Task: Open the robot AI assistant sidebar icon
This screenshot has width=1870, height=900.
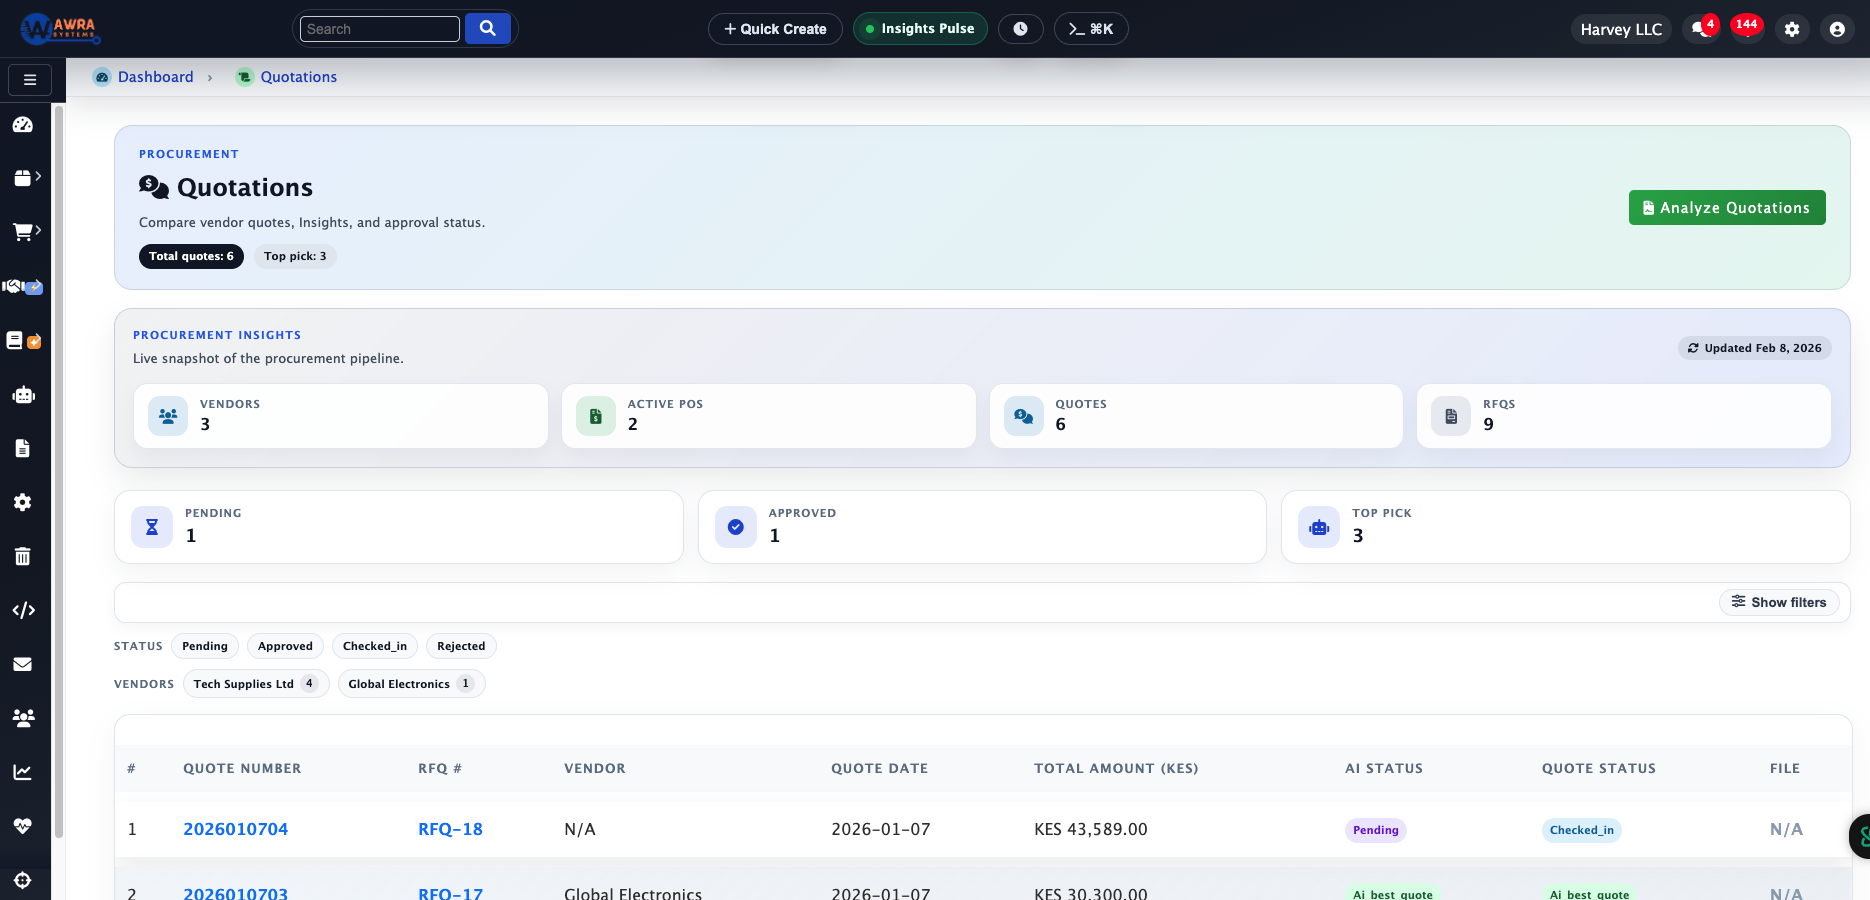Action: point(23,395)
